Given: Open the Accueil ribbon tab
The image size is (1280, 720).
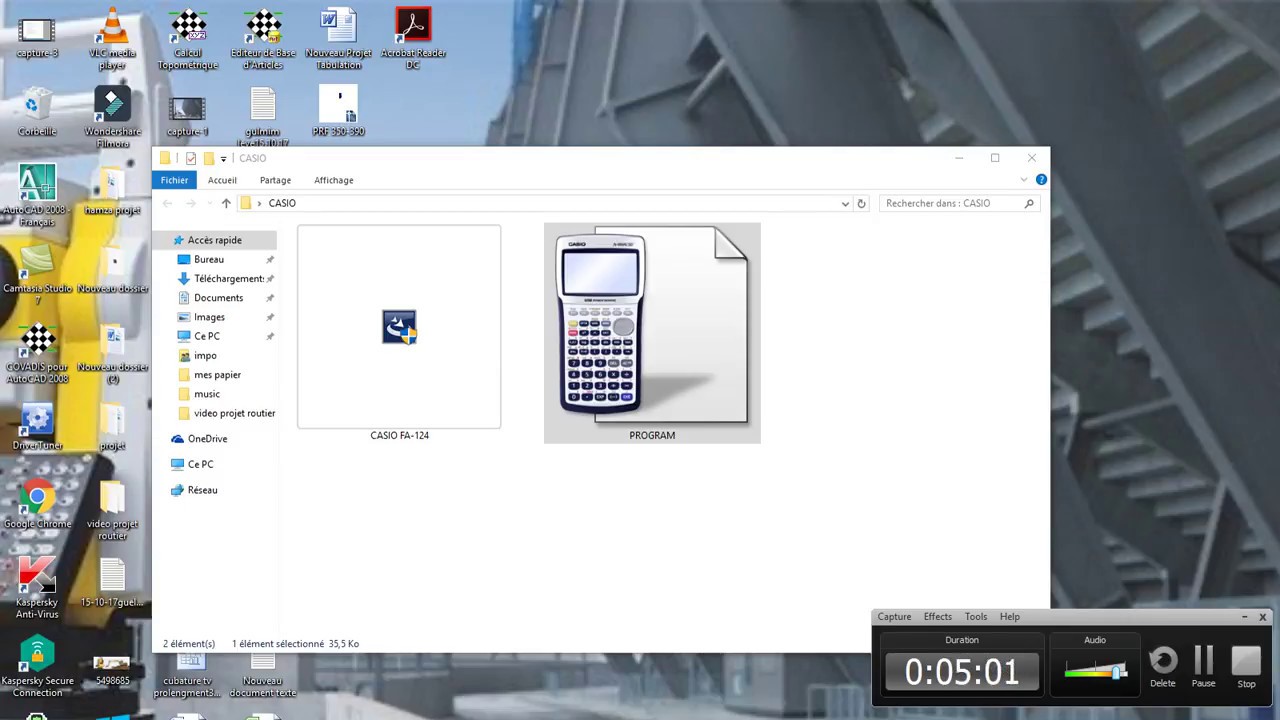Looking at the screenshot, I should click(x=222, y=180).
